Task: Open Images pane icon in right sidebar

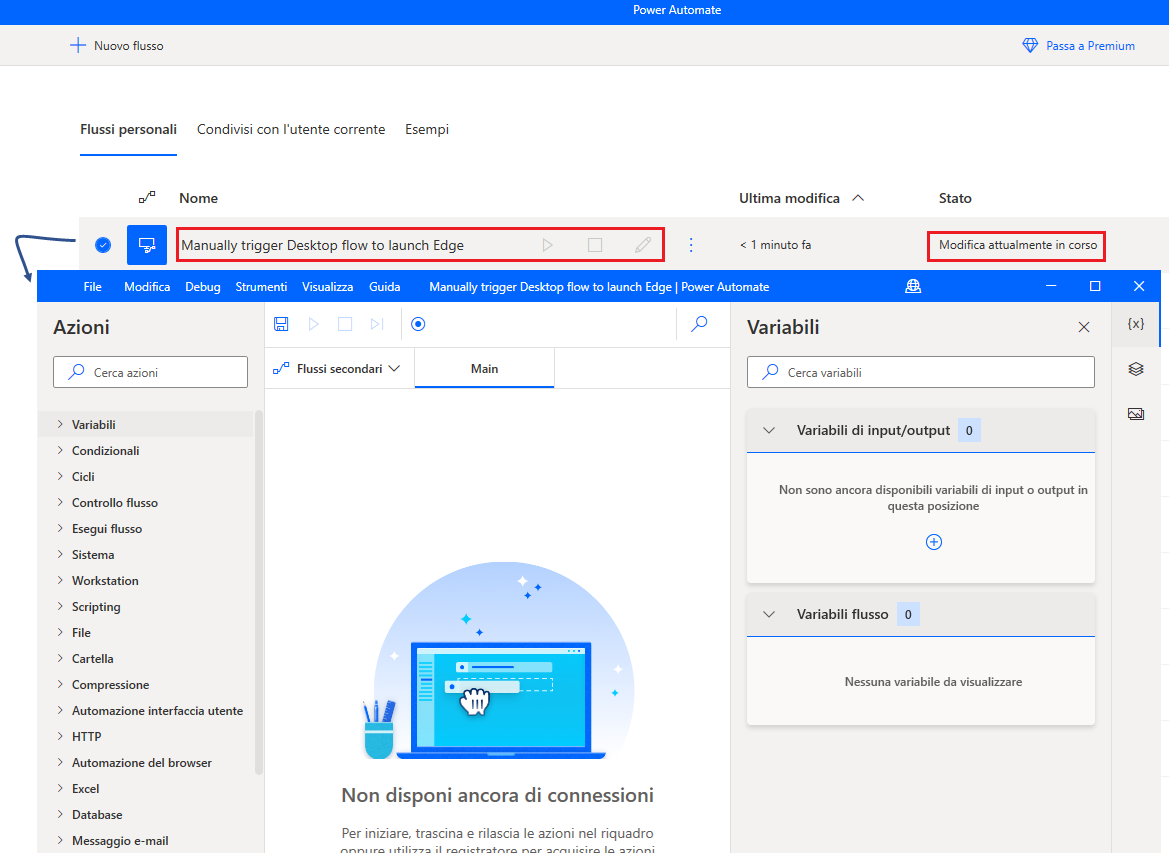Action: coord(1135,414)
